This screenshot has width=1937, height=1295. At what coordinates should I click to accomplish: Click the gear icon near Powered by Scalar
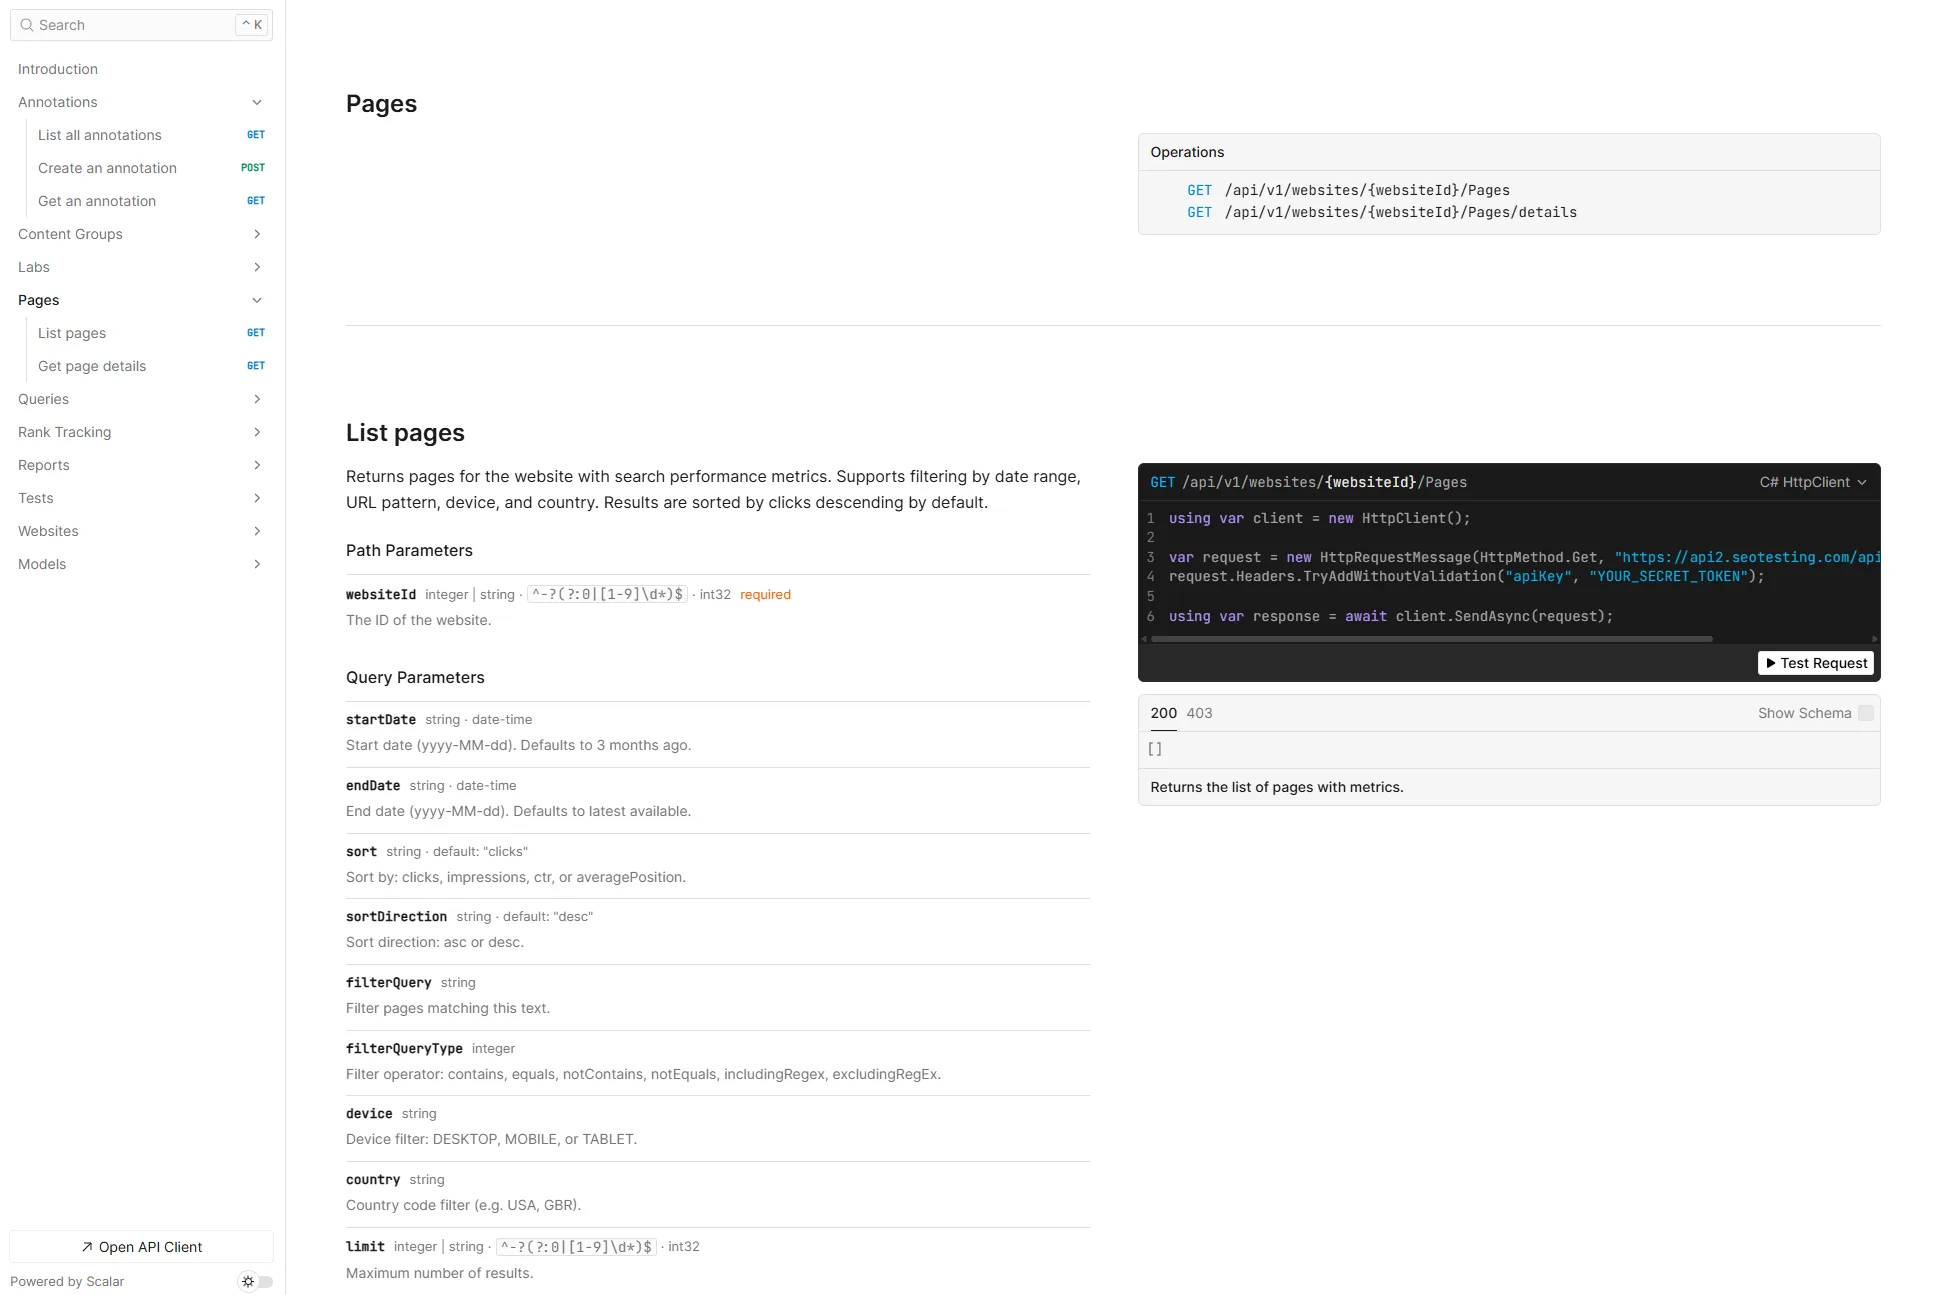(247, 1281)
